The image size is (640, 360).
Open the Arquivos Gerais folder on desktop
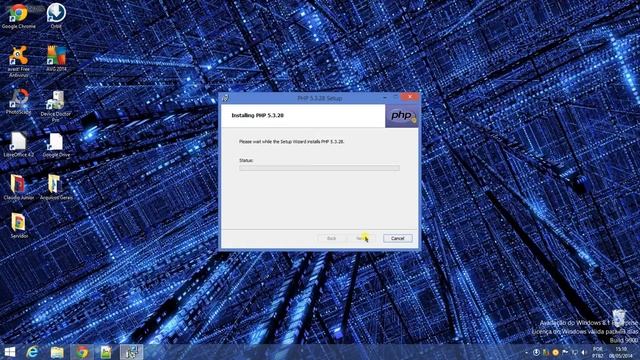[56, 187]
